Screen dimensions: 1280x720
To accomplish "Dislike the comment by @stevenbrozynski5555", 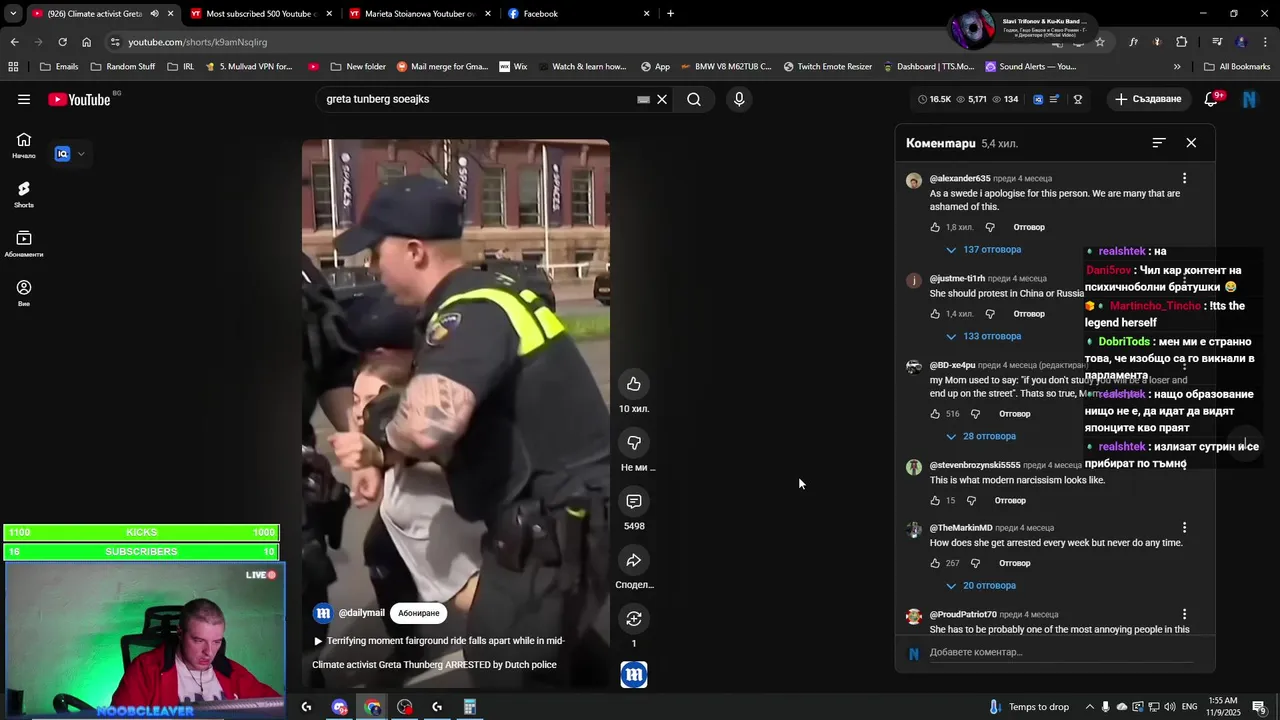I will 971,501.
